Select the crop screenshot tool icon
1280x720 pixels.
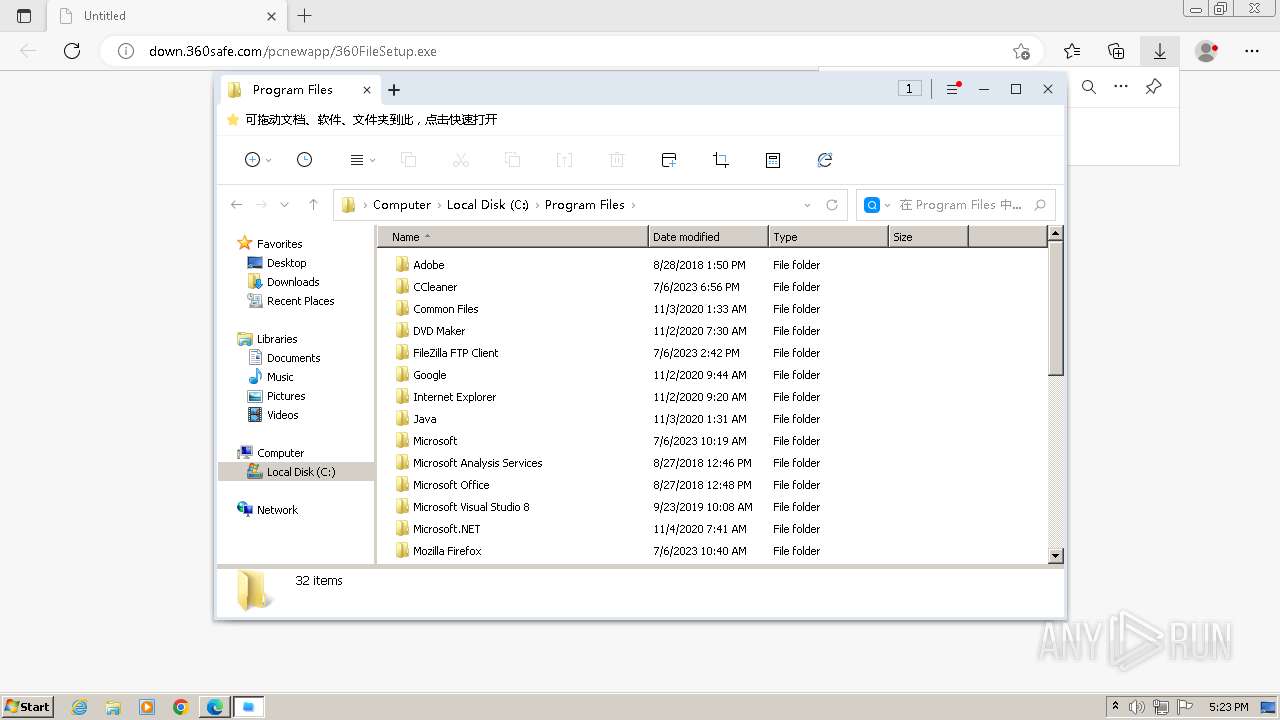(x=721, y=160)
